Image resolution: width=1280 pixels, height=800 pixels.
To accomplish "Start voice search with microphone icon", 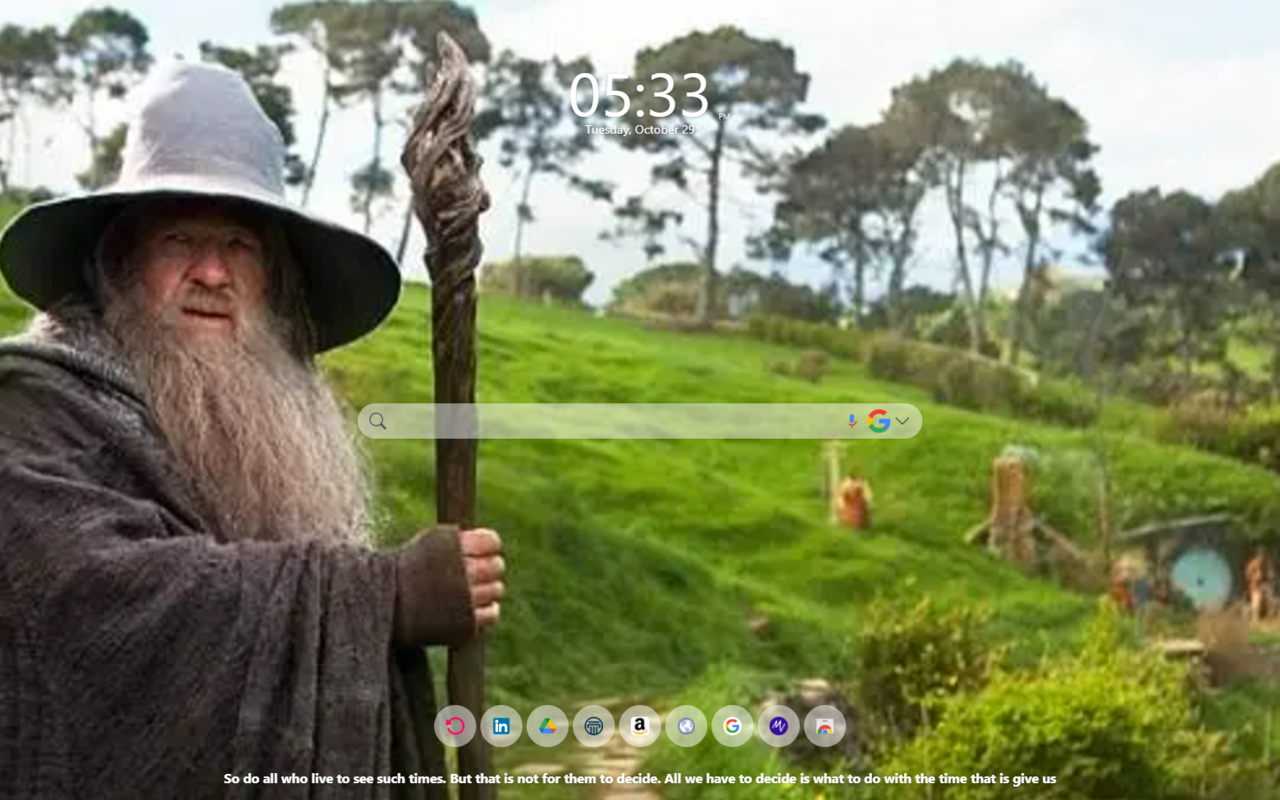I will (852, 421).
